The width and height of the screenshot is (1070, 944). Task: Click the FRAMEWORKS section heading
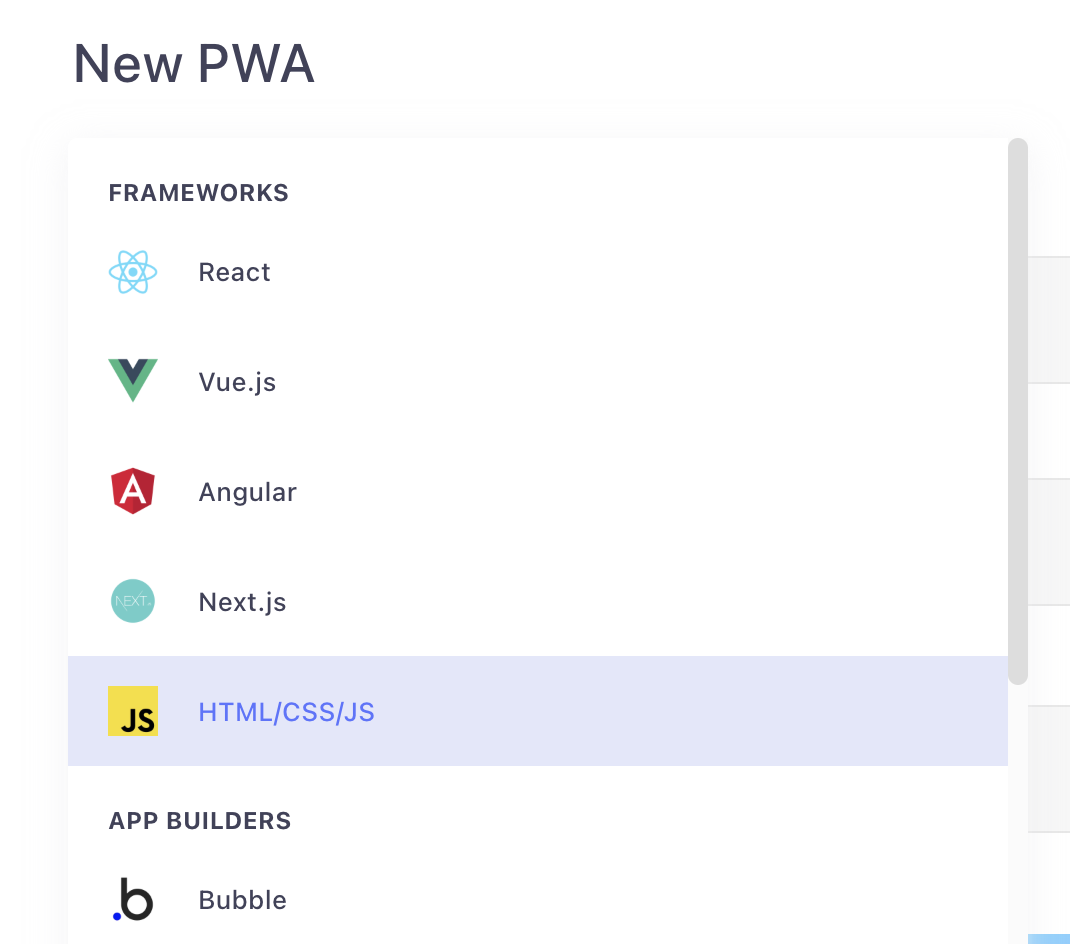point(199,193)
